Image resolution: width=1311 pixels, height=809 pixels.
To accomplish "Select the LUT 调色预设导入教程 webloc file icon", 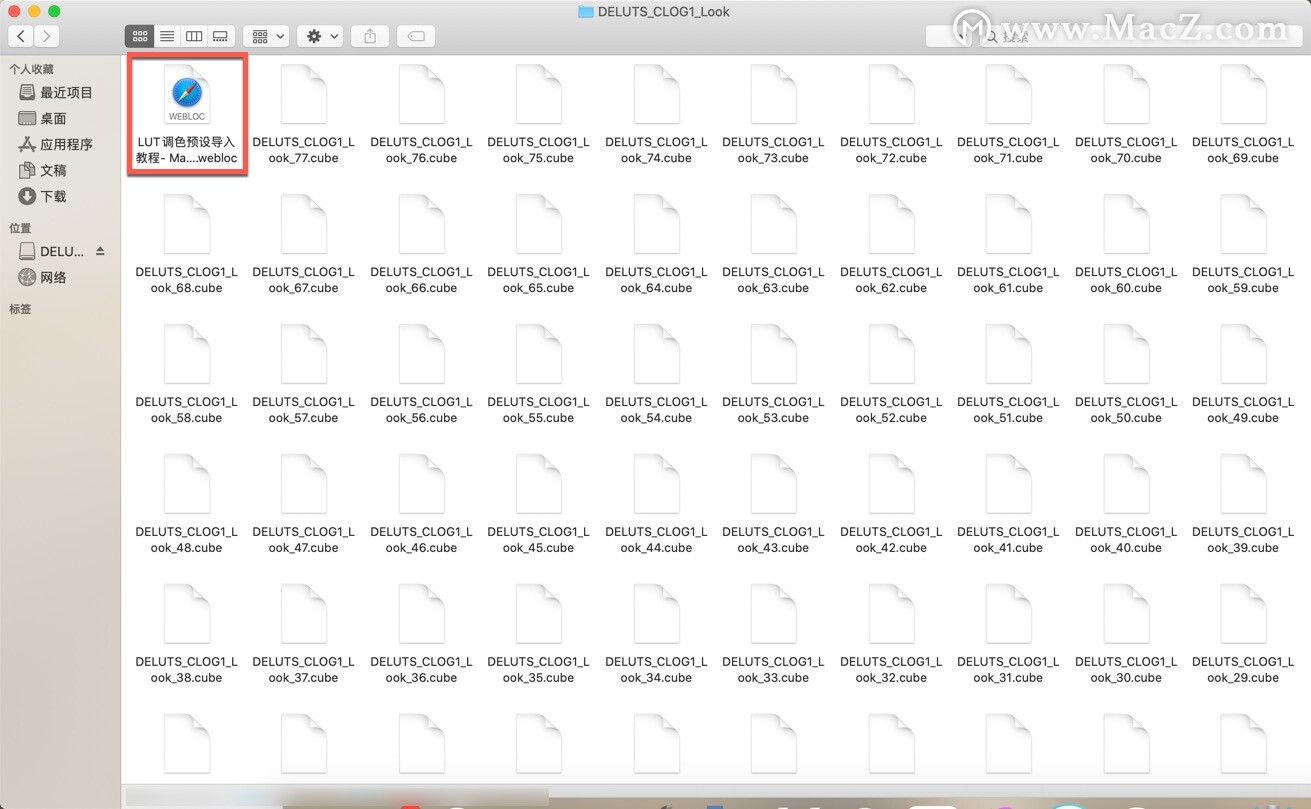I will coord(187,96).
